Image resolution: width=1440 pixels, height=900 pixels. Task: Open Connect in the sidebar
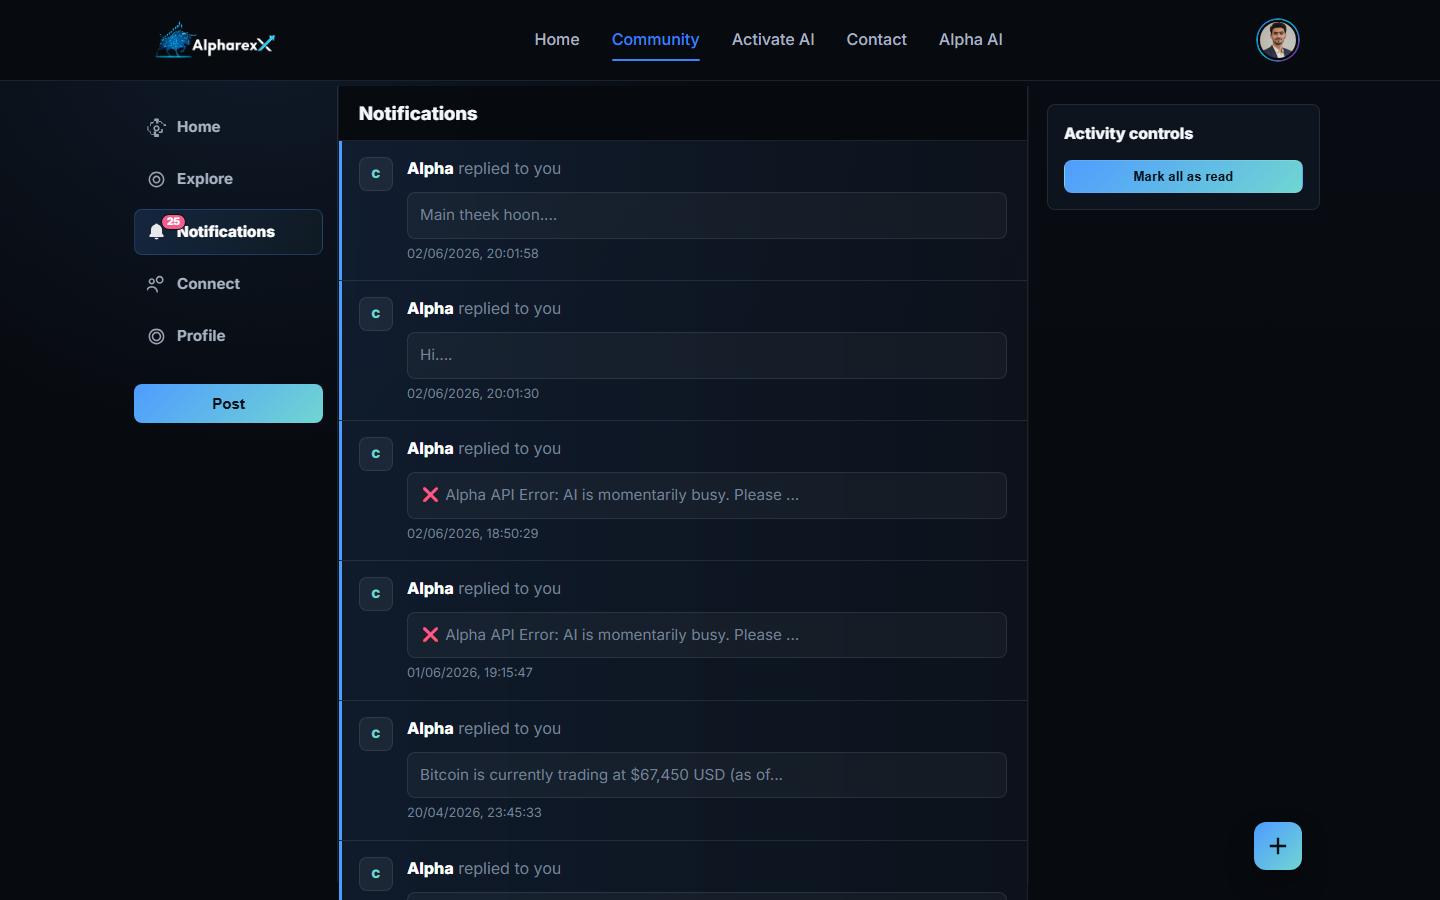pyautogui.click(x=228, y=284)
